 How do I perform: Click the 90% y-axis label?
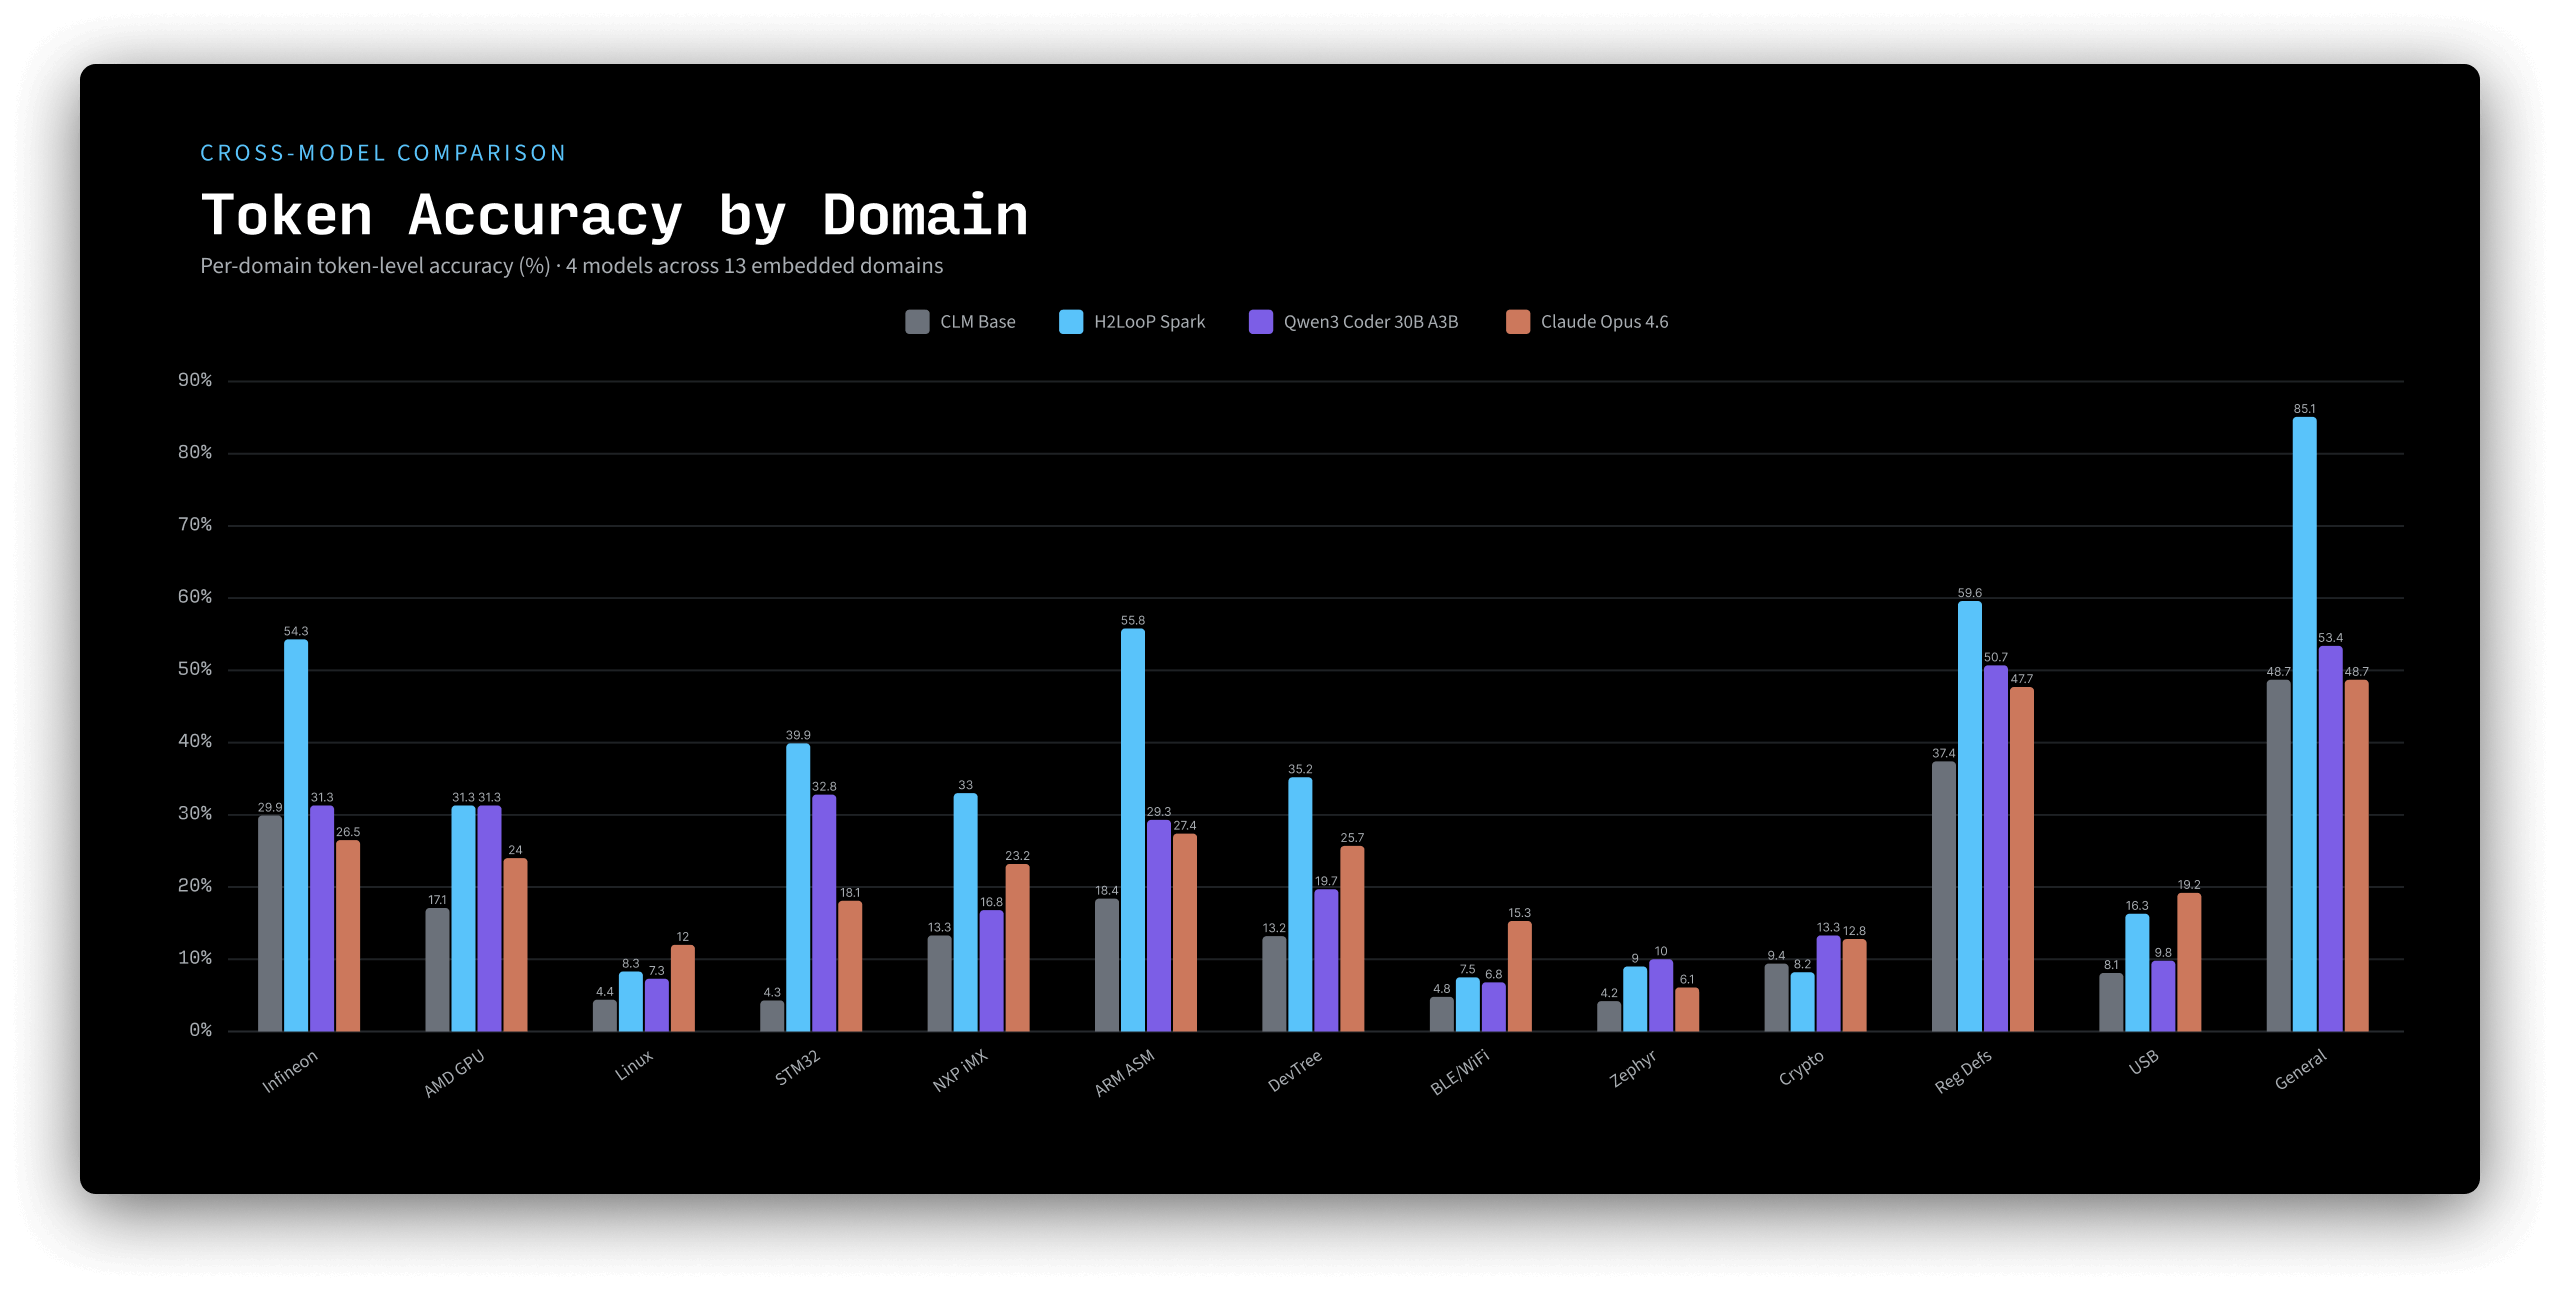tap(195, 380)
